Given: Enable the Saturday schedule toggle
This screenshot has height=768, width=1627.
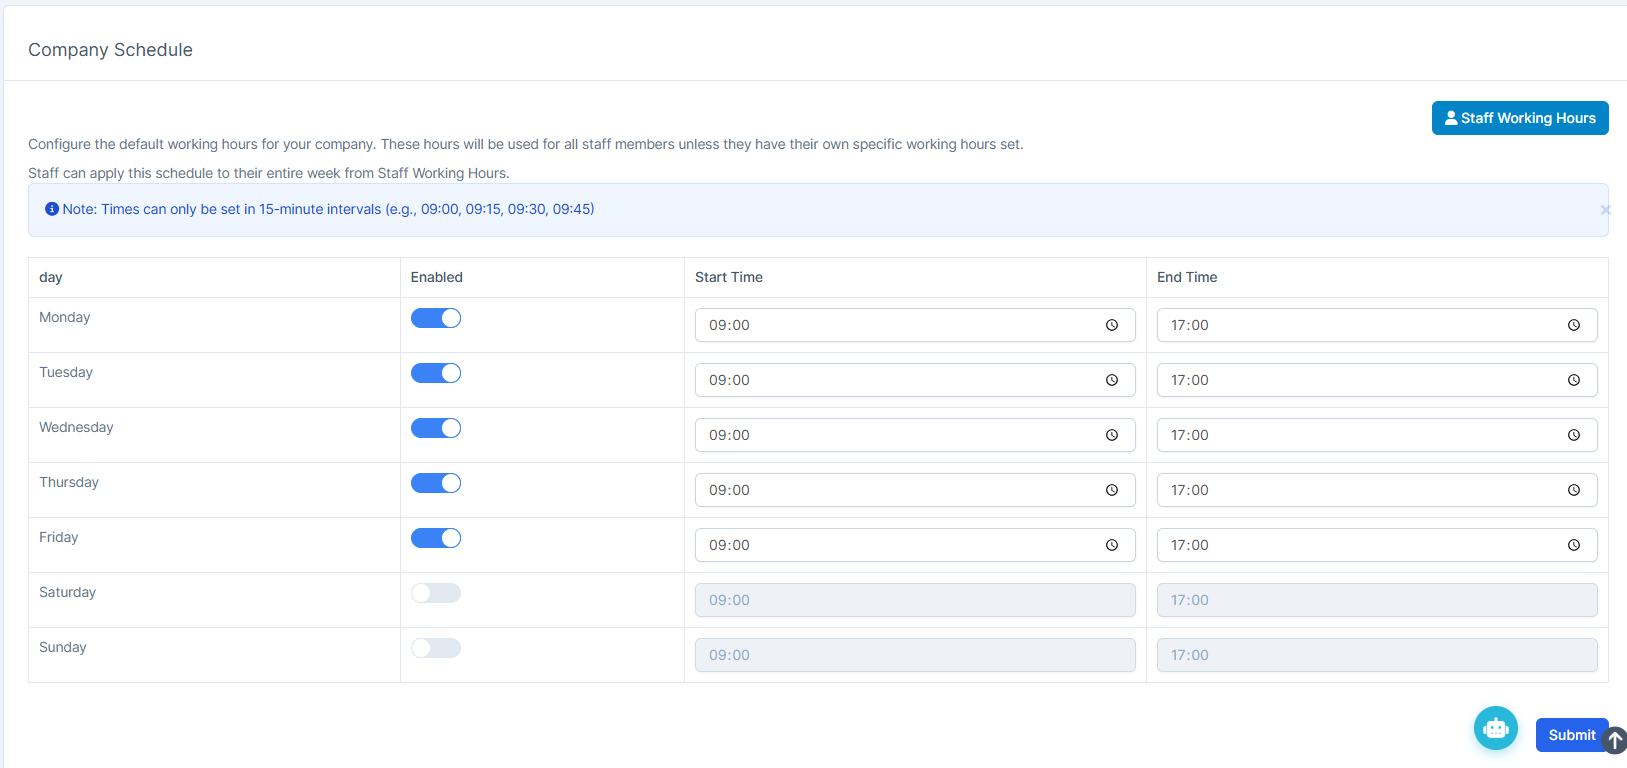Looking at the screenshot, I should (x=436, y=593).
